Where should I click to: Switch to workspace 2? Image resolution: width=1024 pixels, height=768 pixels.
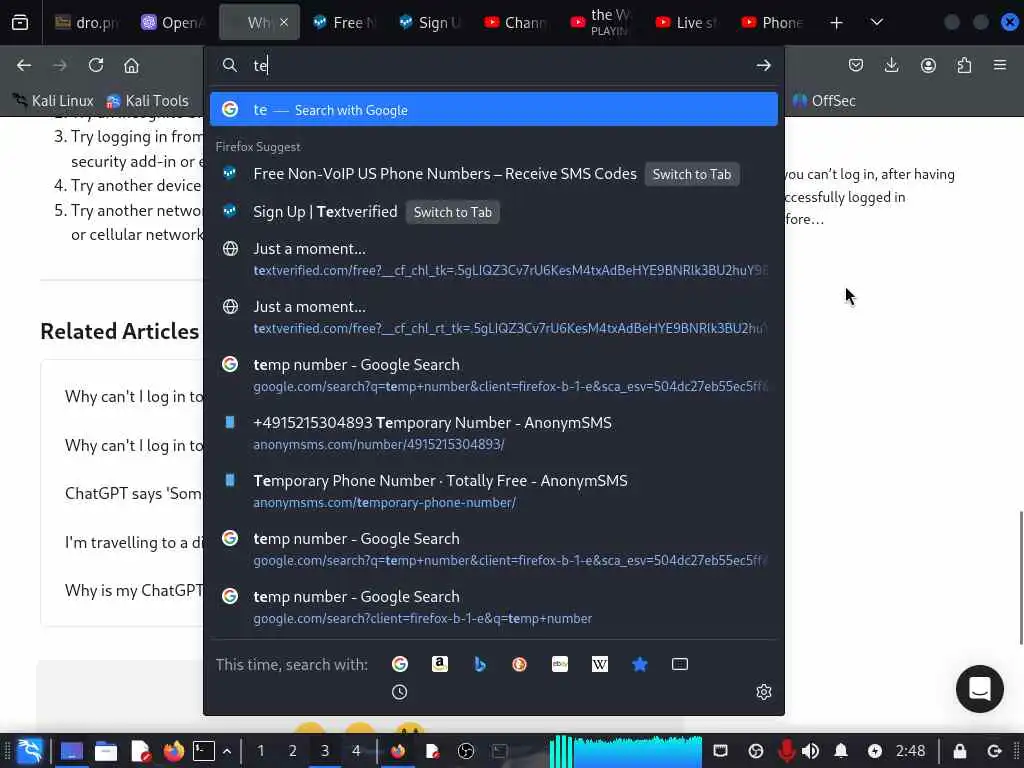tap(293, 751)
